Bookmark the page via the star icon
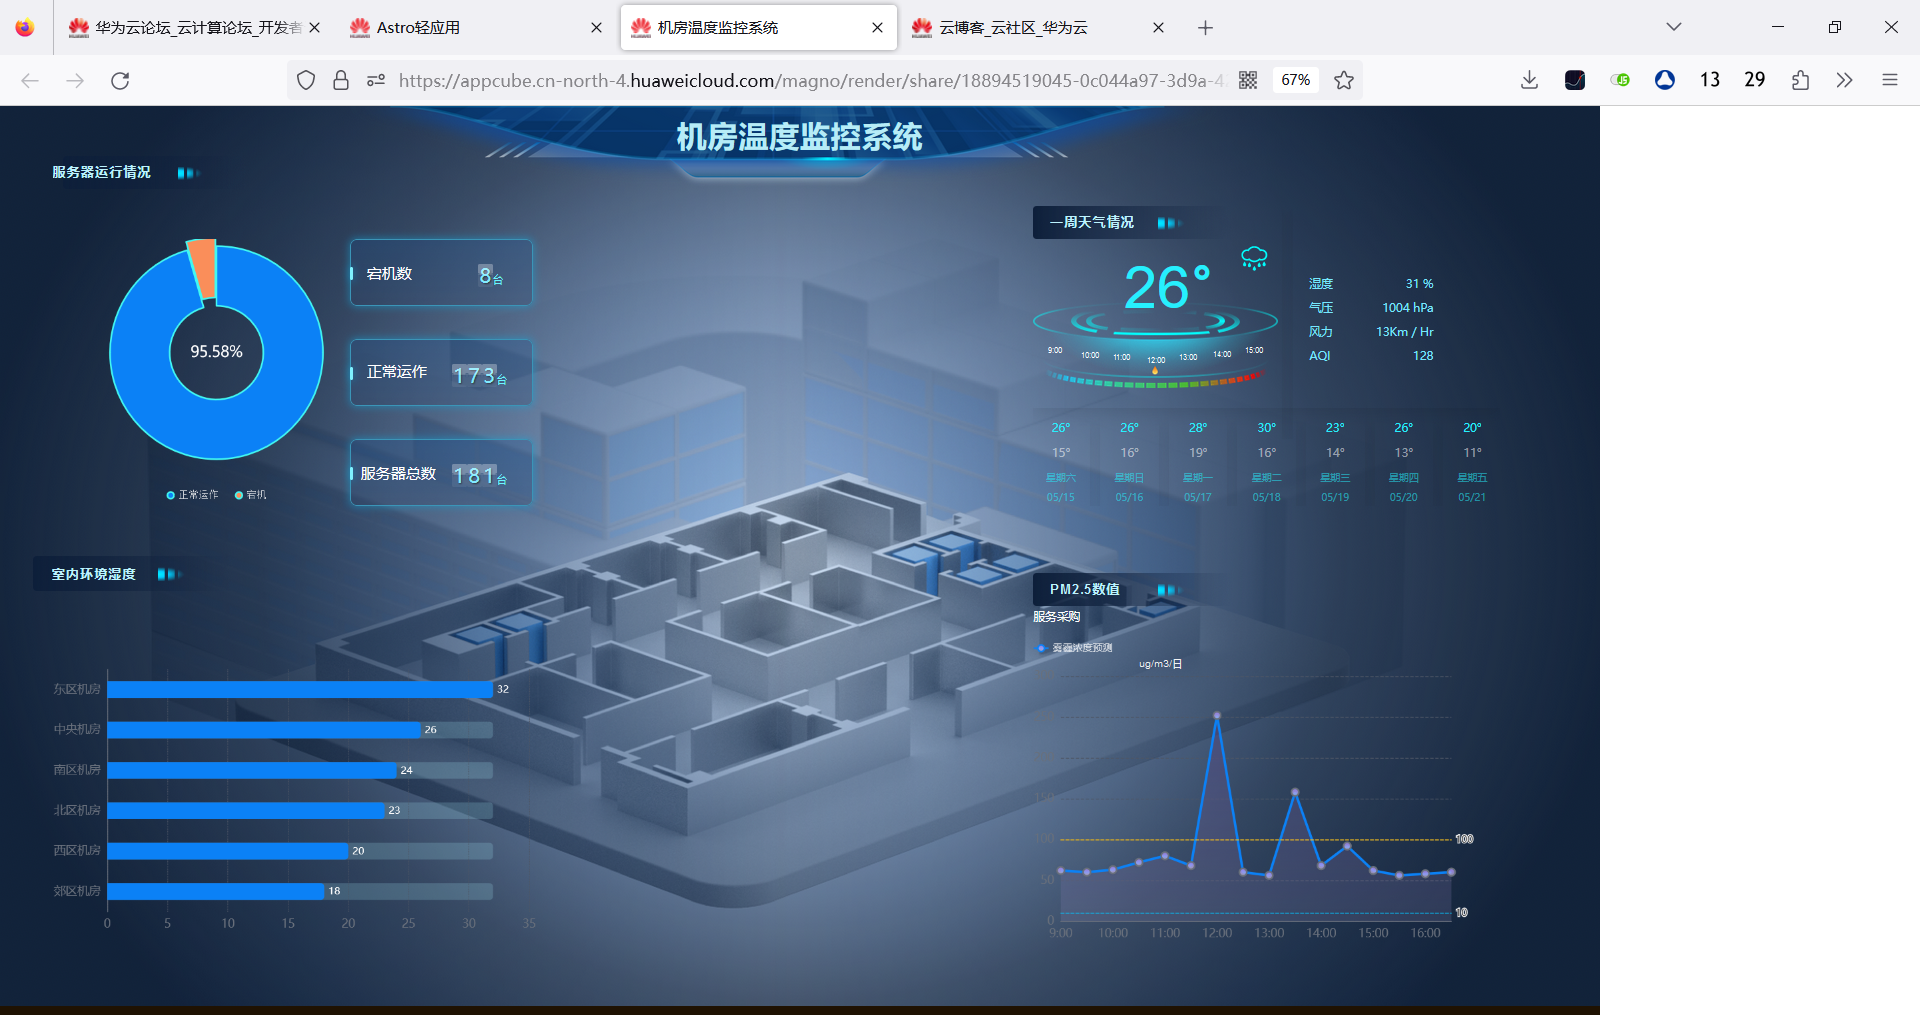The width and height of the screenshot is (1920, 1015). pos(1344,80)
